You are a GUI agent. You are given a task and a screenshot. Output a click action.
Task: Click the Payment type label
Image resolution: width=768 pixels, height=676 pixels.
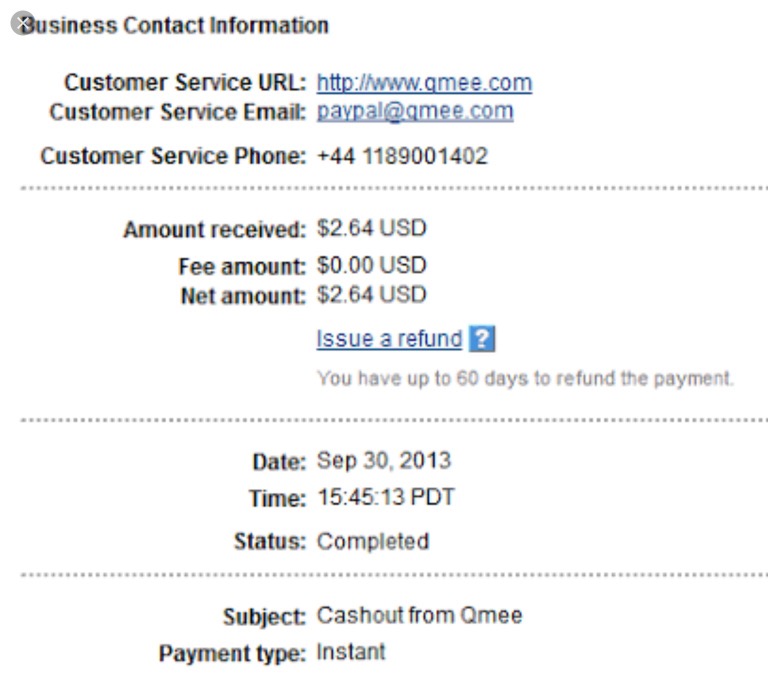pyautogui.click(x=232, y=654)
